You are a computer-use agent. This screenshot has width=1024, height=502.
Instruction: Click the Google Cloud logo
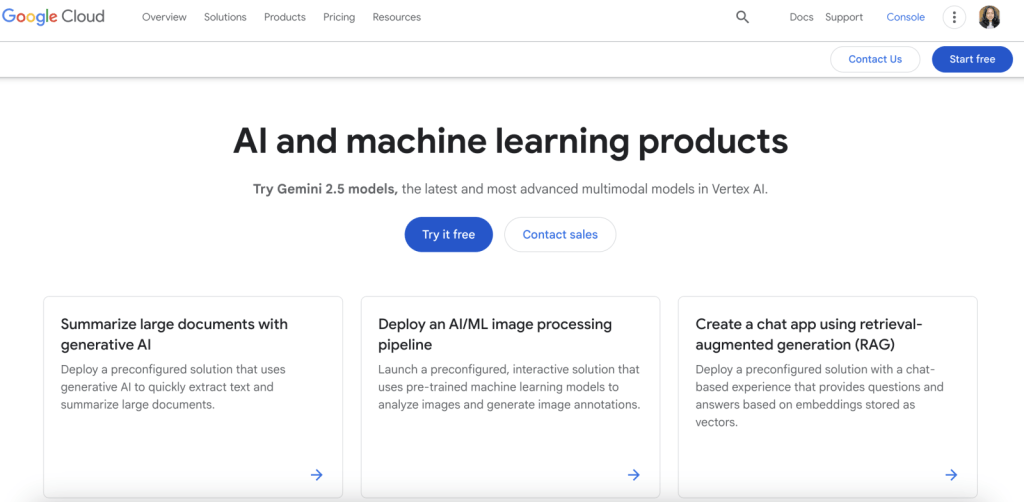tap(54, 17)
